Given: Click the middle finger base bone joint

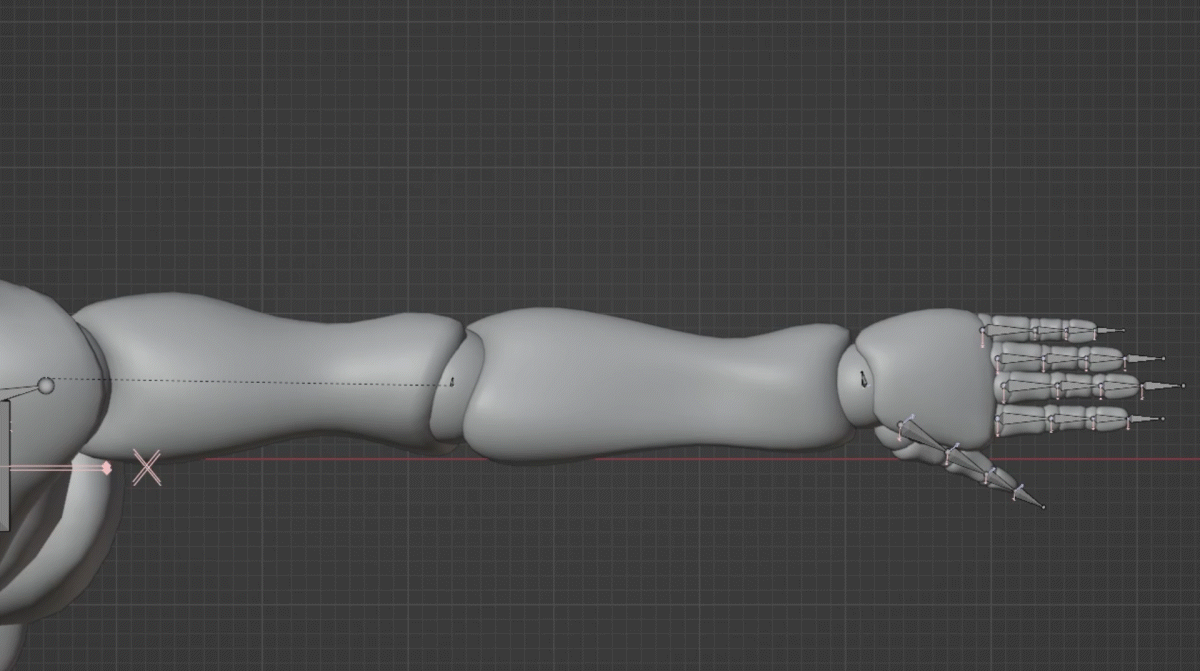Looking at the screenshot, I should 1003,386.
